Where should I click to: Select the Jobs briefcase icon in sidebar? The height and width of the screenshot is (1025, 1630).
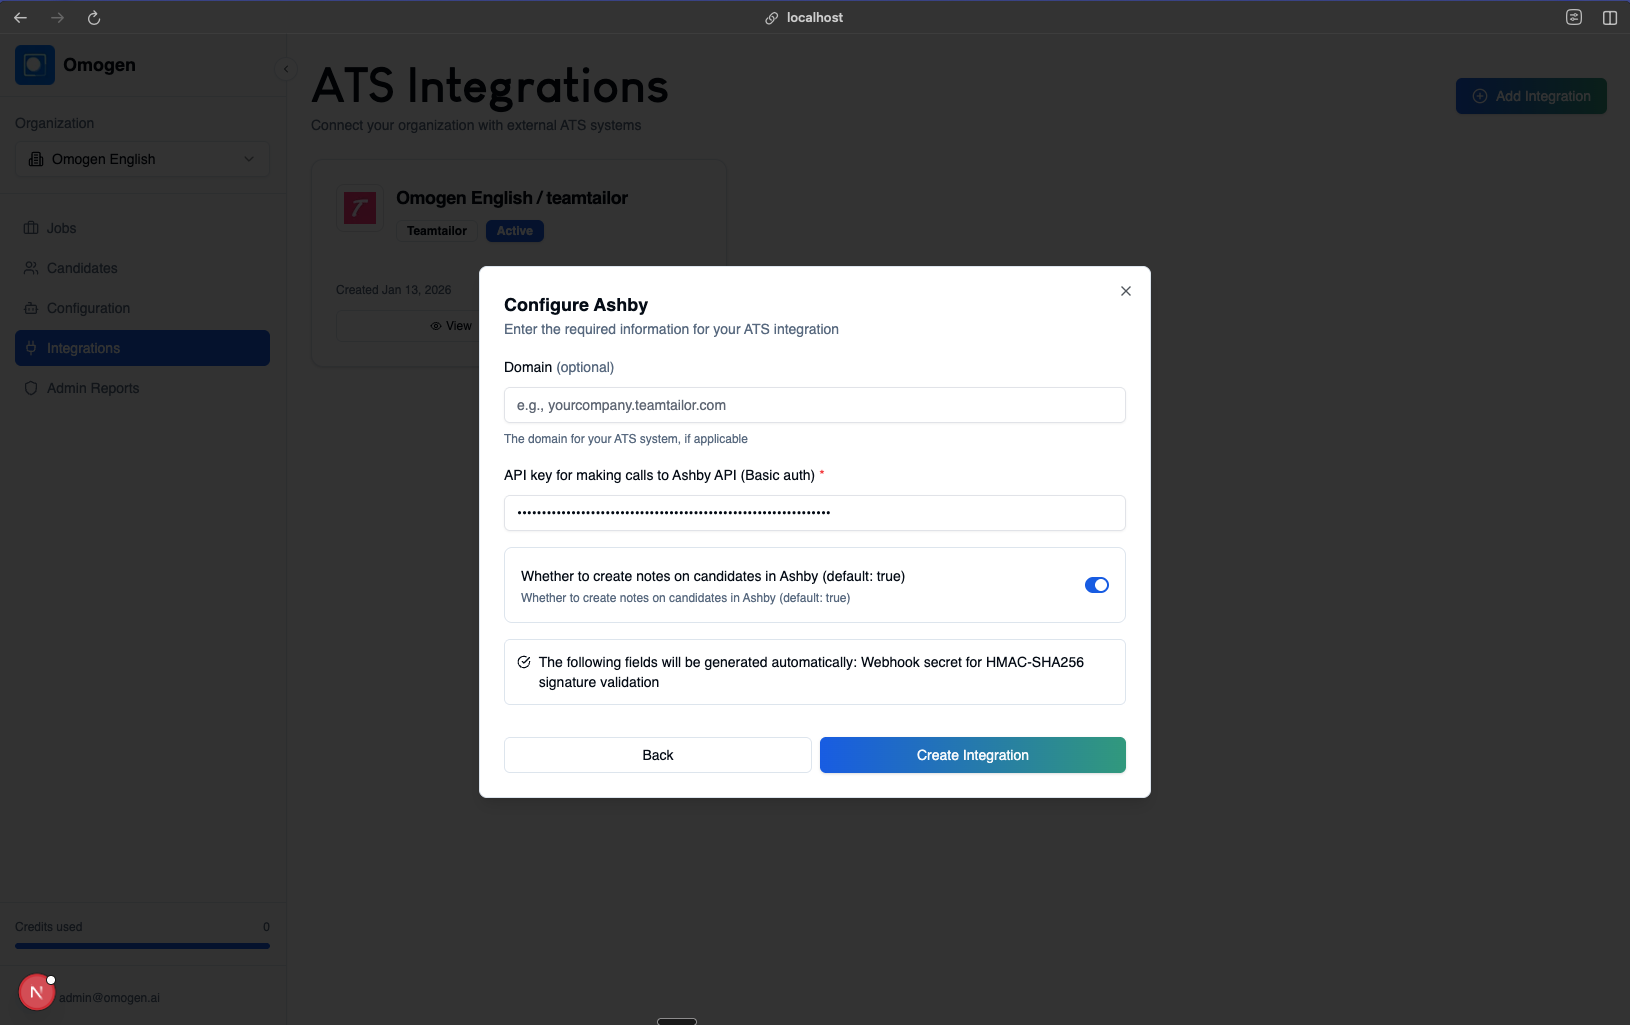(x=31, y=228)
